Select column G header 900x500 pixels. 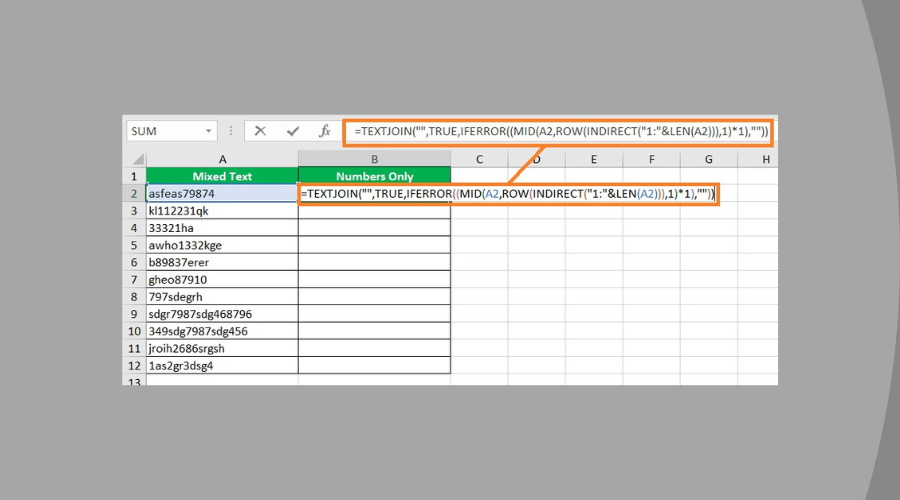(709, 159)
